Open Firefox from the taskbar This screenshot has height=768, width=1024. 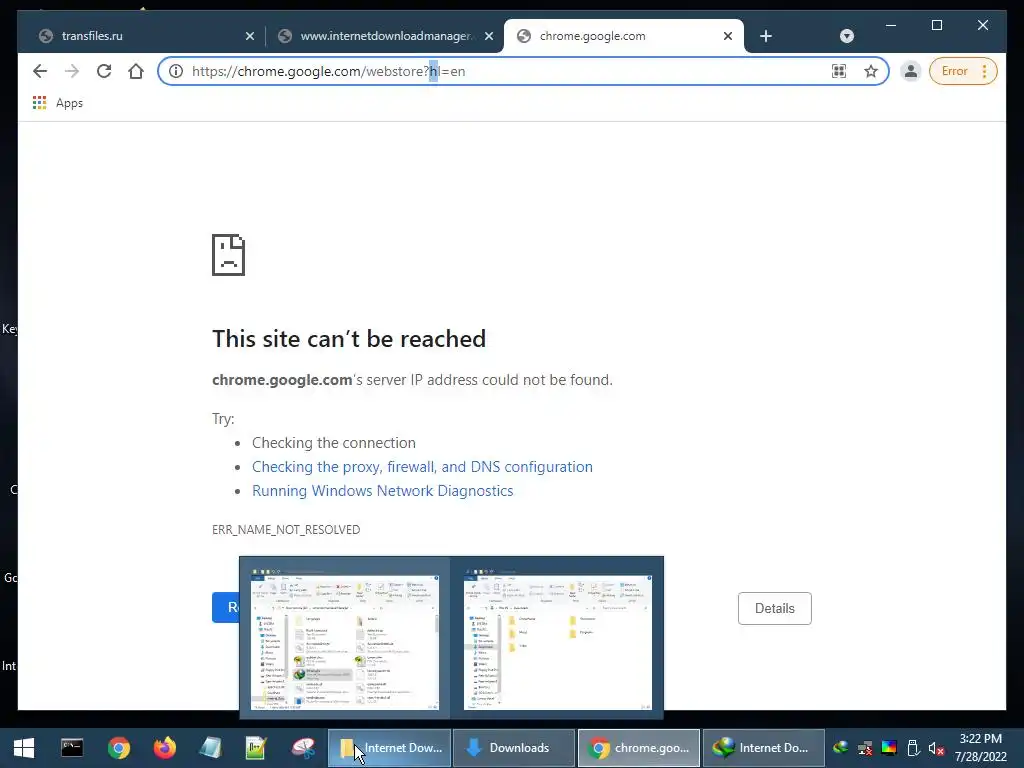pyautogui.click(x=165, y=748)
